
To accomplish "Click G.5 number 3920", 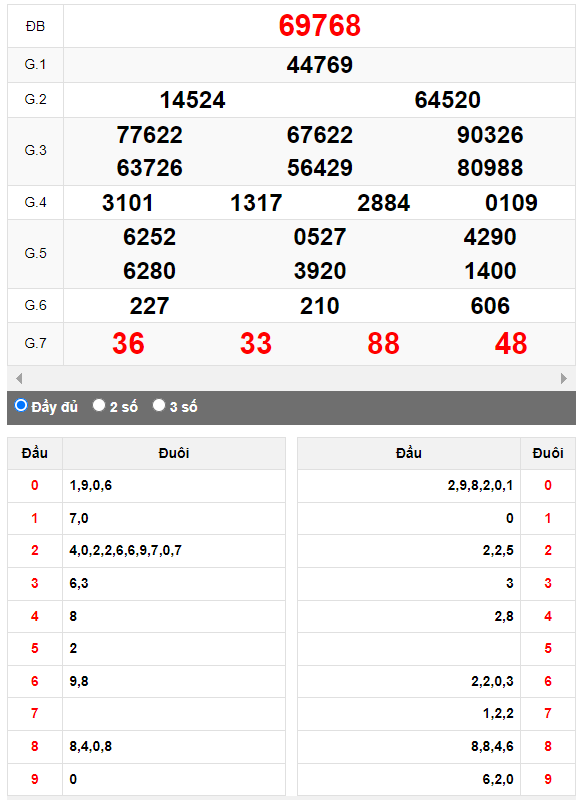I will (x=320, y=271).
